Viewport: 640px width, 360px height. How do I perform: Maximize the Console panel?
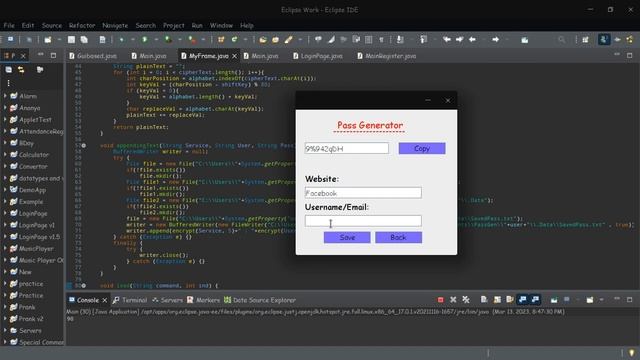click(x=629, y=300)
